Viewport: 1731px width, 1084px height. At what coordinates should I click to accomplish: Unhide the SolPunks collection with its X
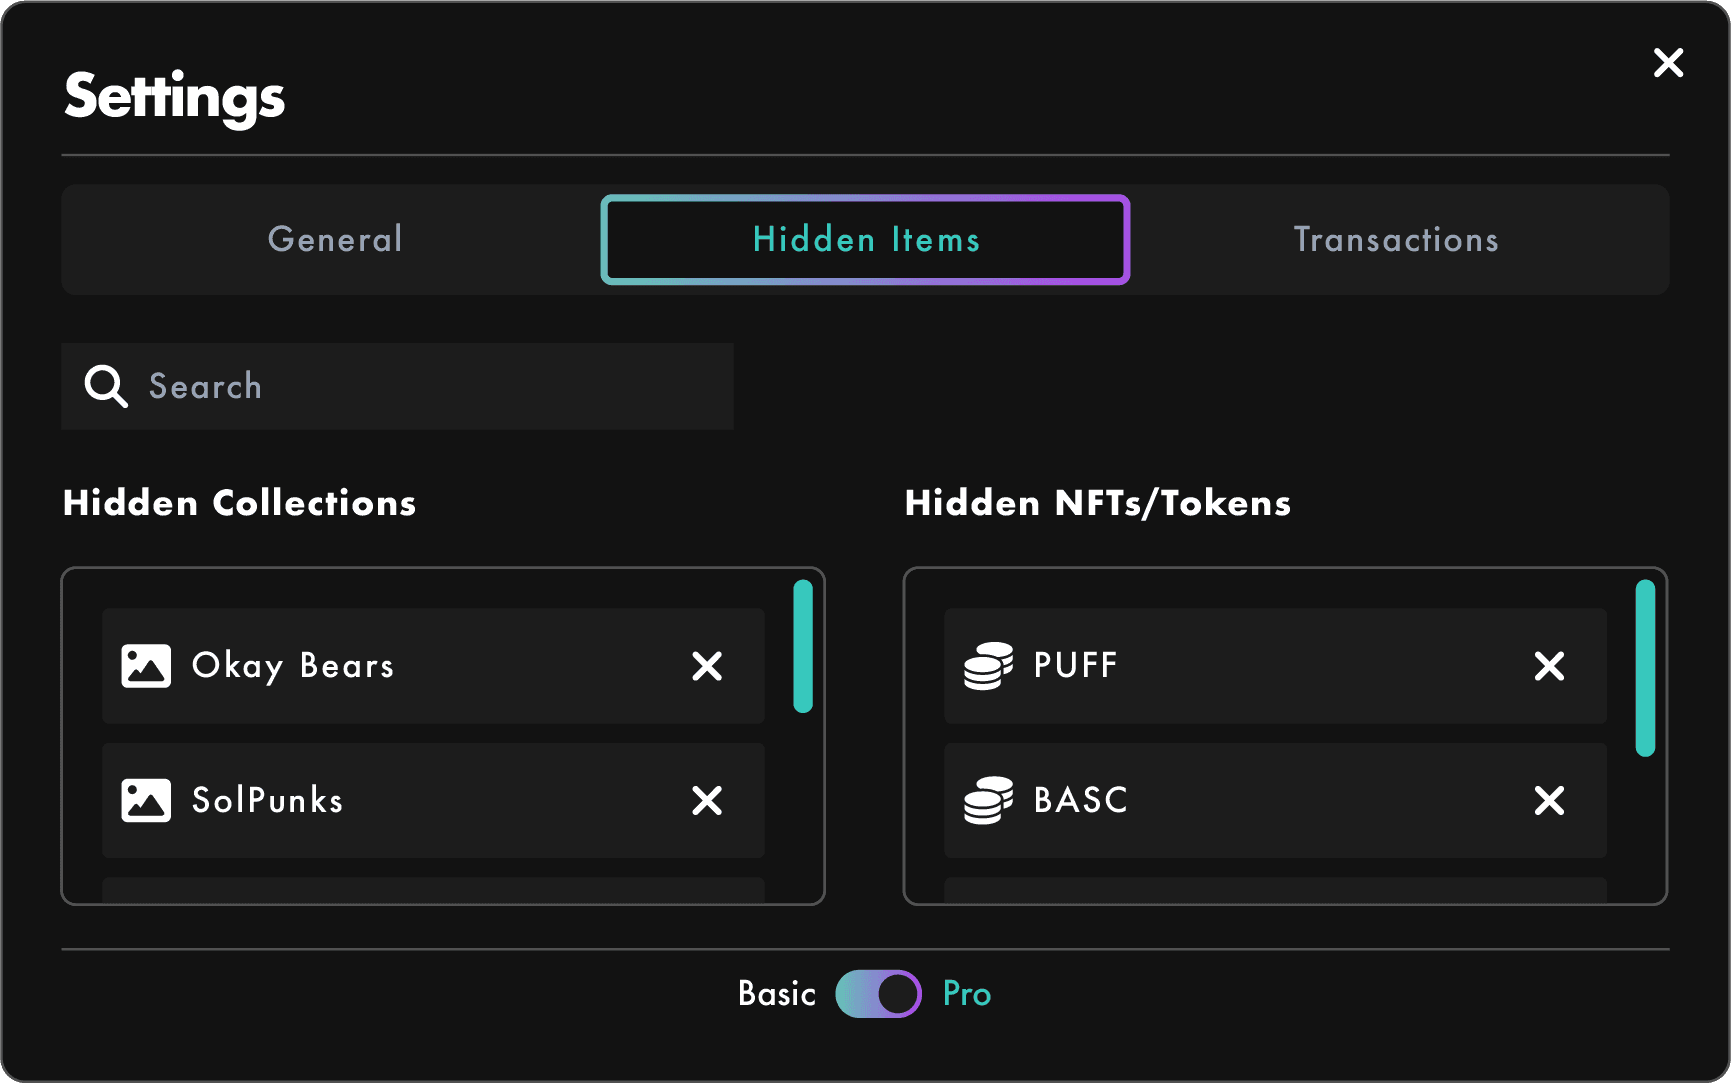point(707,800)
